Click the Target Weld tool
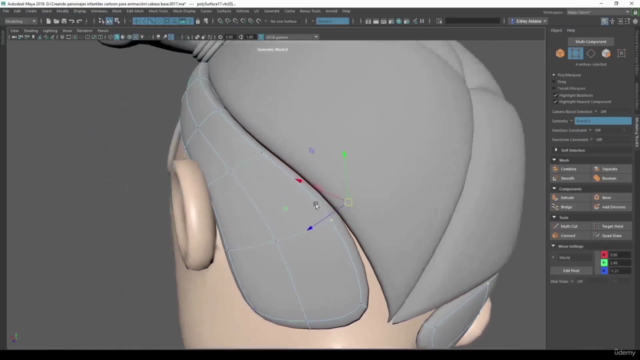 point(611,226)
